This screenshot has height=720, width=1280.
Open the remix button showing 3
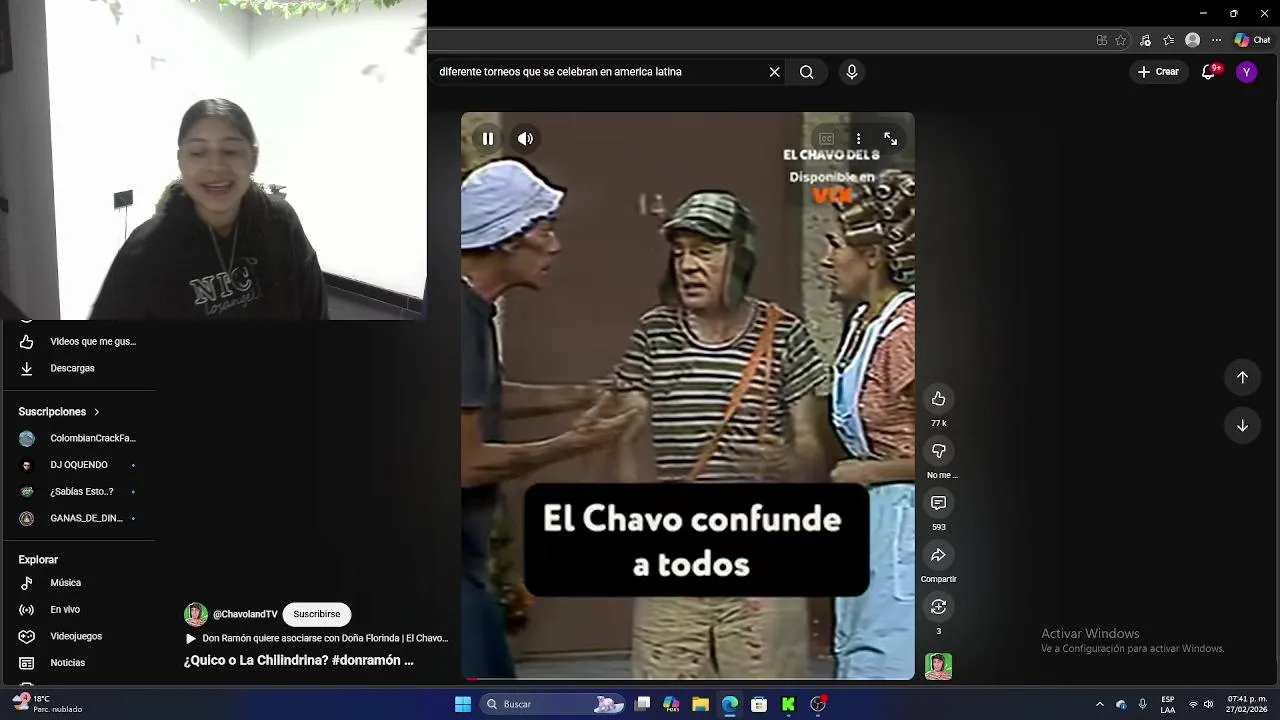click(x=938, y=607)
